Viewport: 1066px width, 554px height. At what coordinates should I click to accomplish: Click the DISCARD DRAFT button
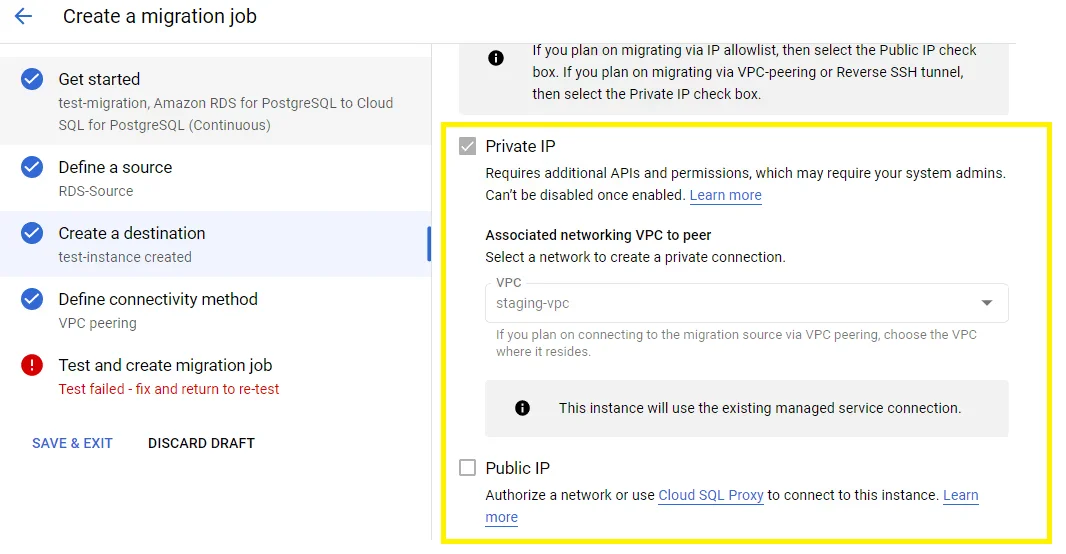pyautogui.click(x=201, y=443)
